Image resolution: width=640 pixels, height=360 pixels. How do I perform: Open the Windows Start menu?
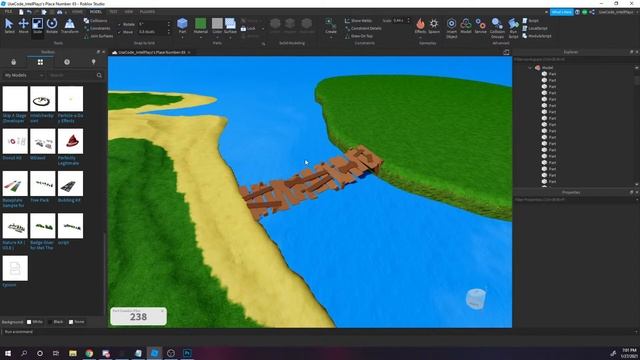pyautogui.click(x=7, y=353)
